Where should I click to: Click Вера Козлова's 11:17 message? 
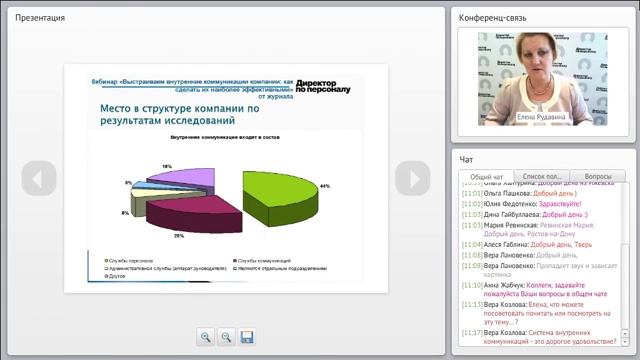(539, 337)
